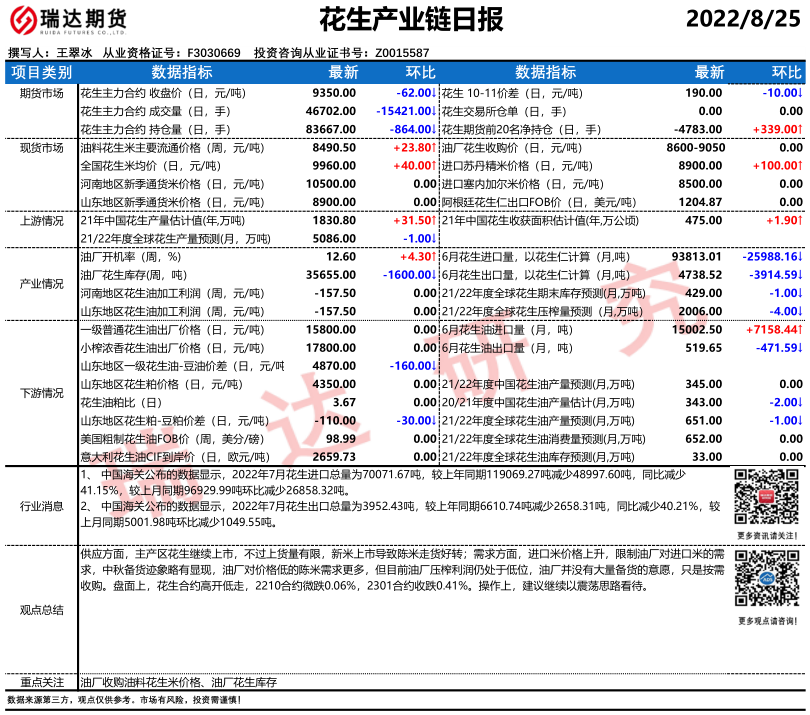
Task: Click the report date 2022/8/25
Action: coord(742,19)
